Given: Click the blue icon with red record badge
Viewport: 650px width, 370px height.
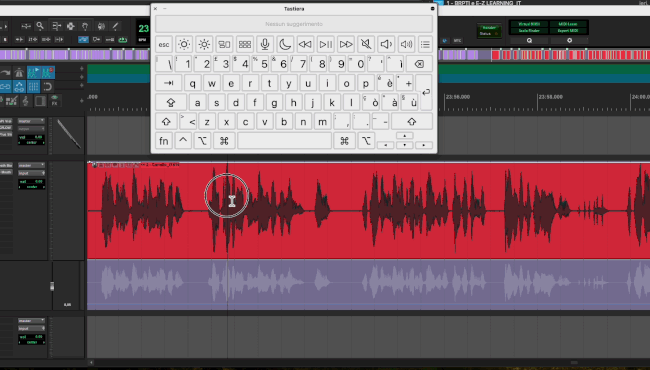Looking at the screenshot, I should [48, 73].
